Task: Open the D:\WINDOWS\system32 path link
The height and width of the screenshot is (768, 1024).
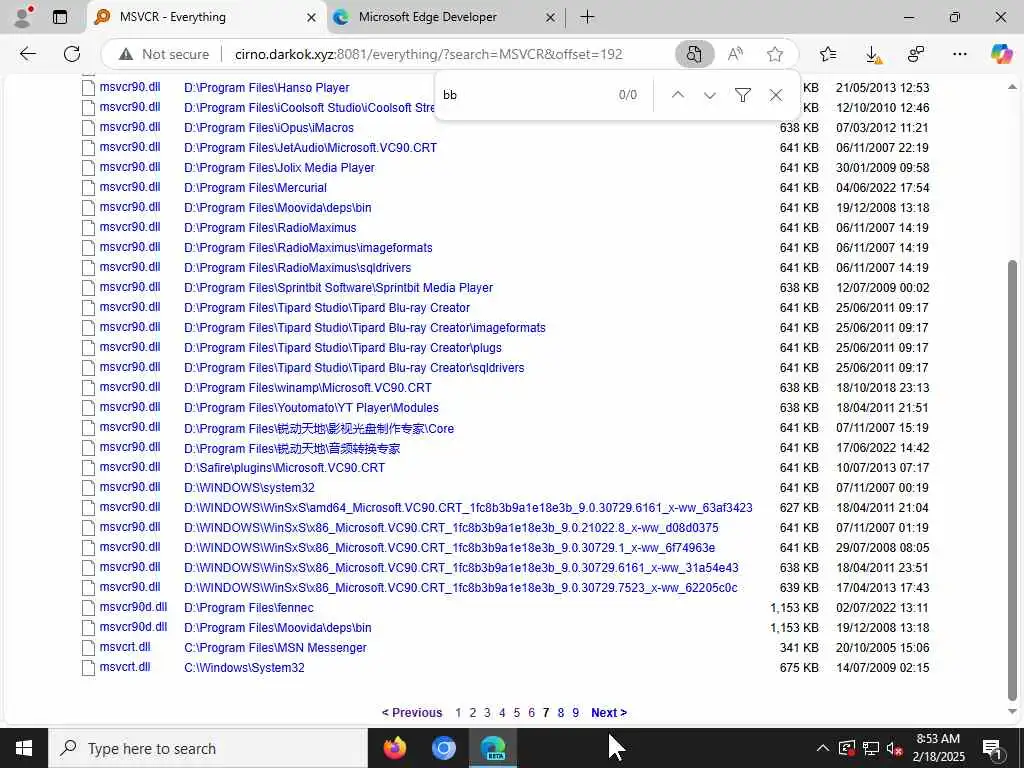Action: tap(249, 487)
